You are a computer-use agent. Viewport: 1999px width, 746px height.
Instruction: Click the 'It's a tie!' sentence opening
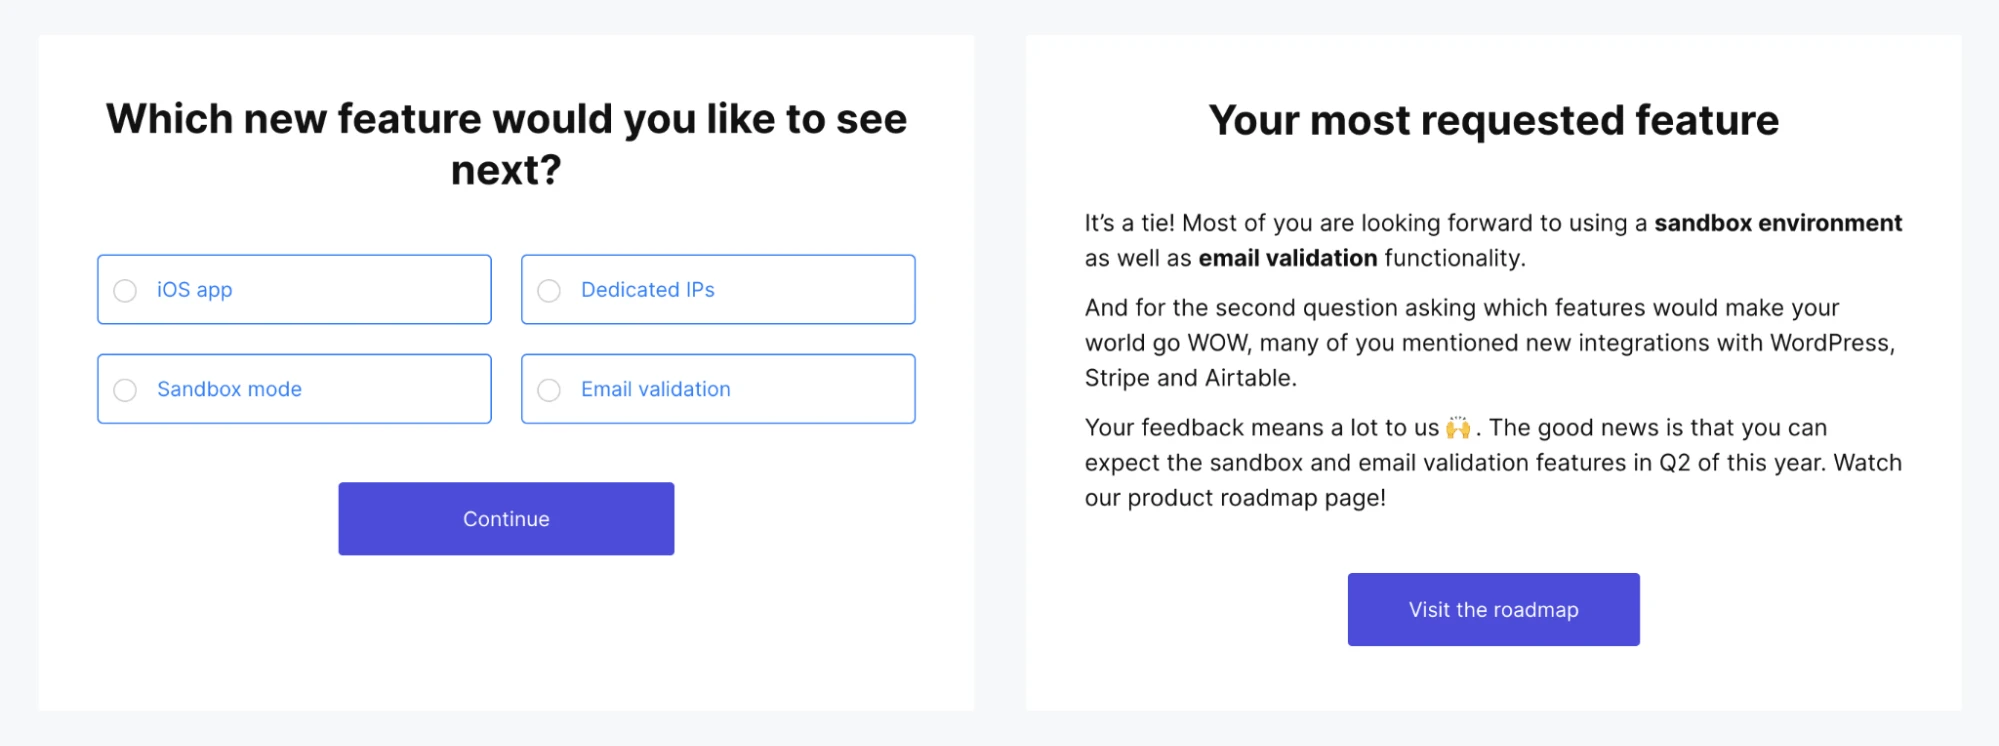[1129, 223]
